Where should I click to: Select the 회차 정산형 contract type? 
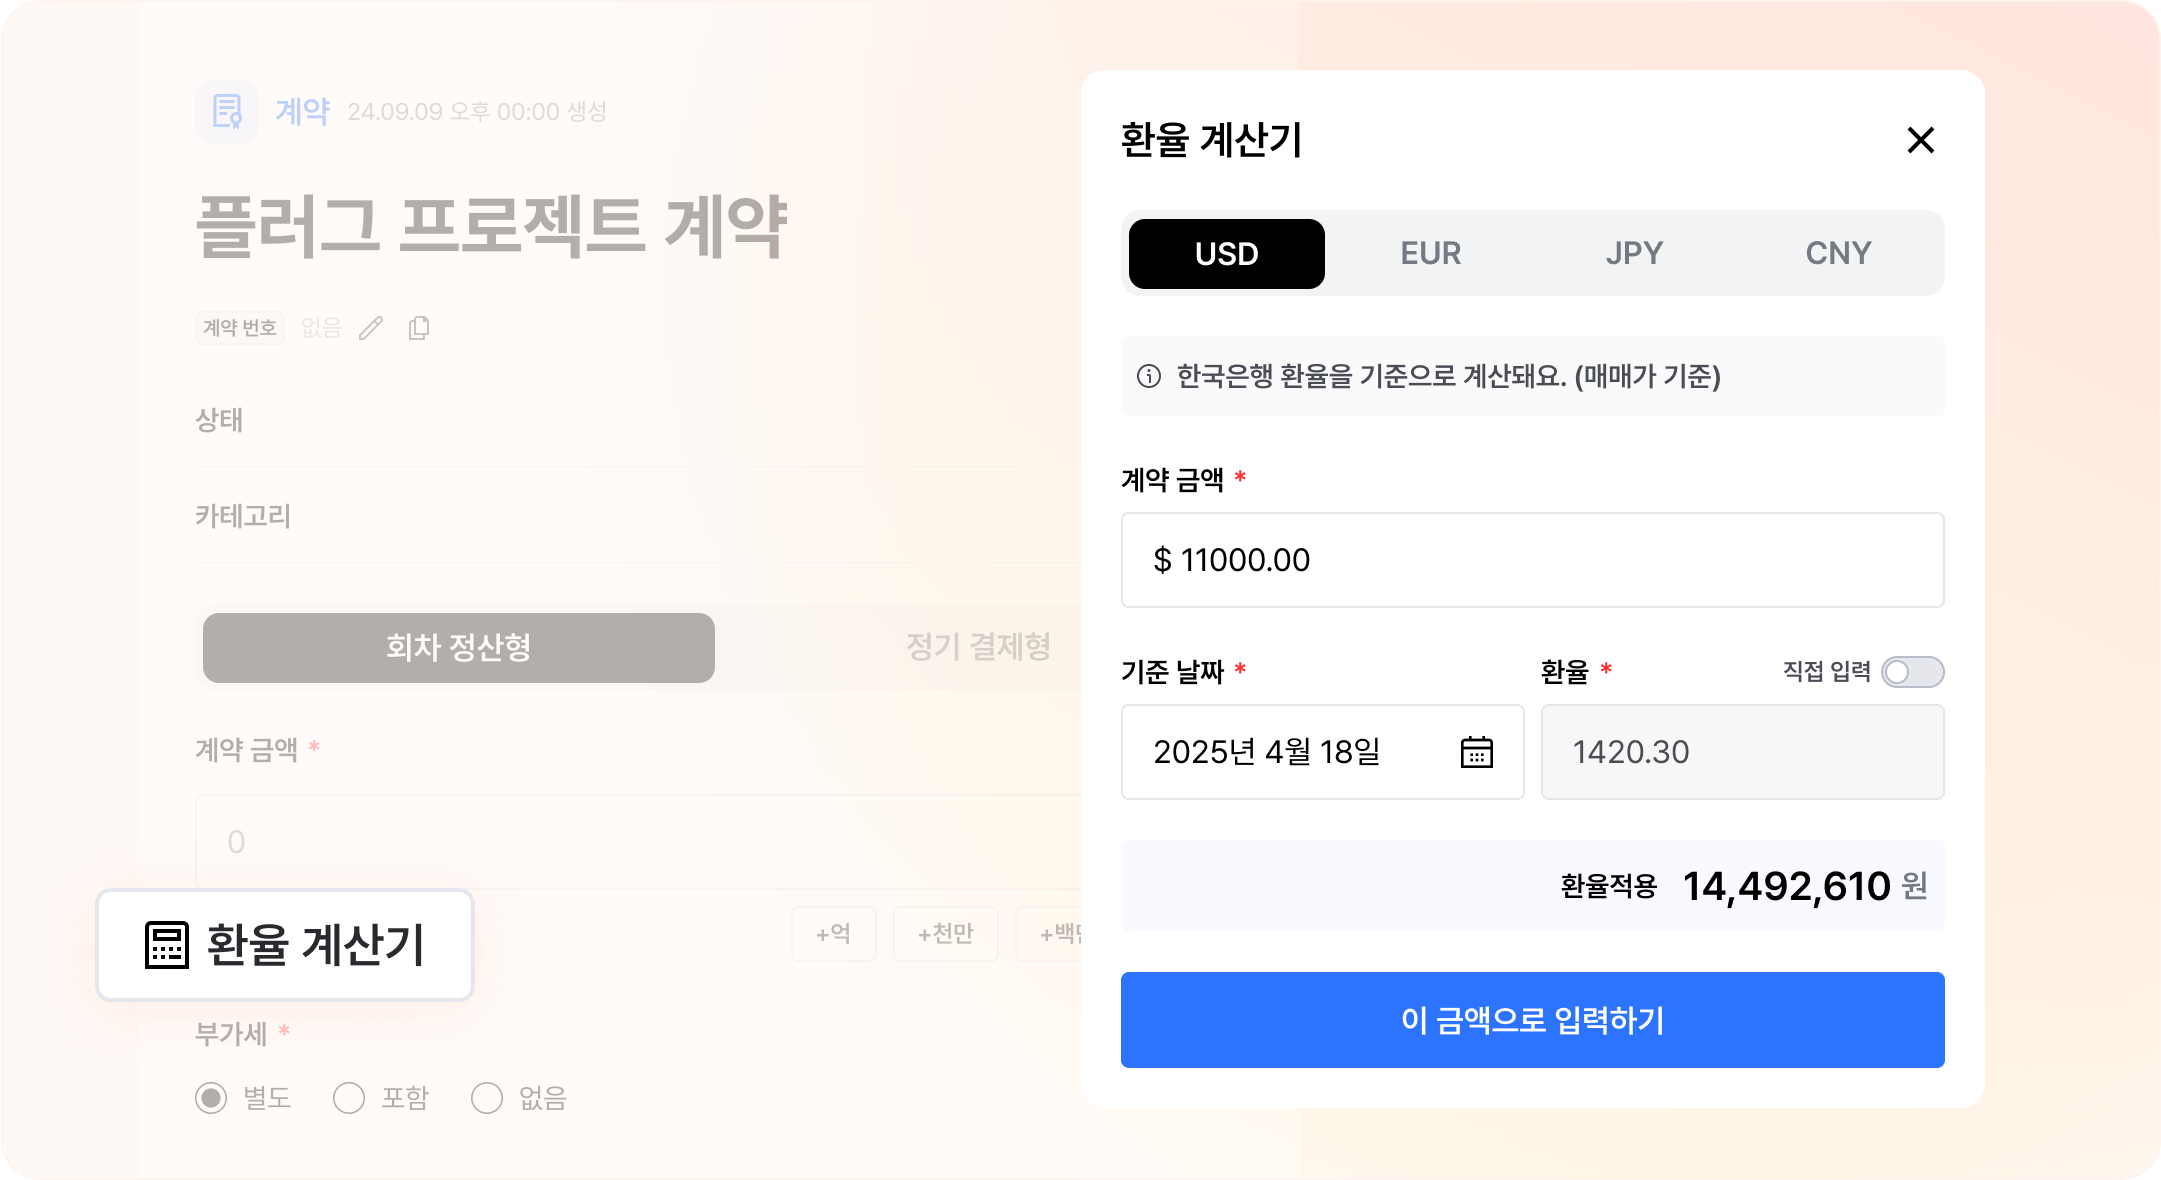tap(458, 648)
